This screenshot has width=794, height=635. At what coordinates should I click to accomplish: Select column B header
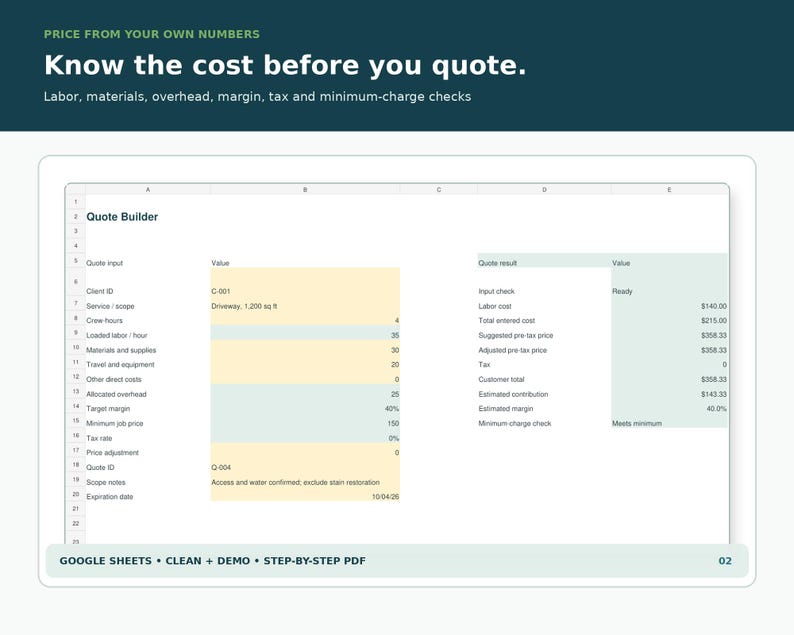point(305,189)
